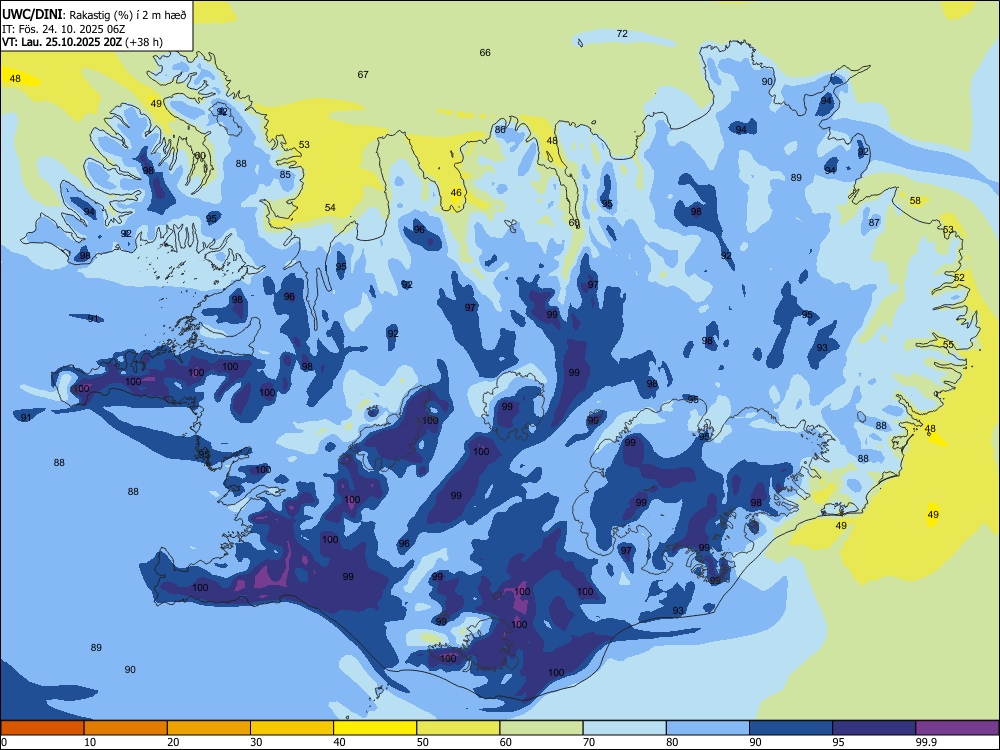This screenshot has width=1000, height=750.
Task: Click the humidity value 86 on the map
Action: tap(500, 129)
